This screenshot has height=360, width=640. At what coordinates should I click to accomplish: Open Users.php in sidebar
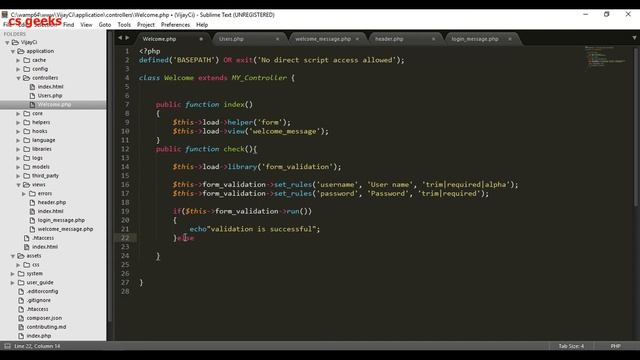(x=50, y=96)
